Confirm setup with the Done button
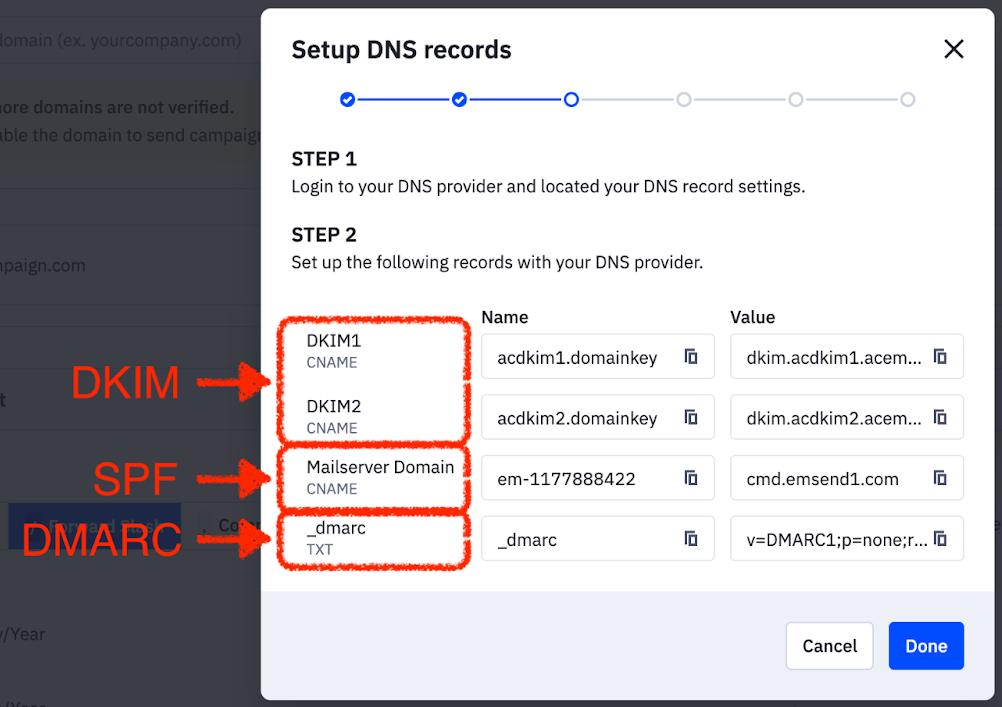1002x707 pixels. point(925,646)
